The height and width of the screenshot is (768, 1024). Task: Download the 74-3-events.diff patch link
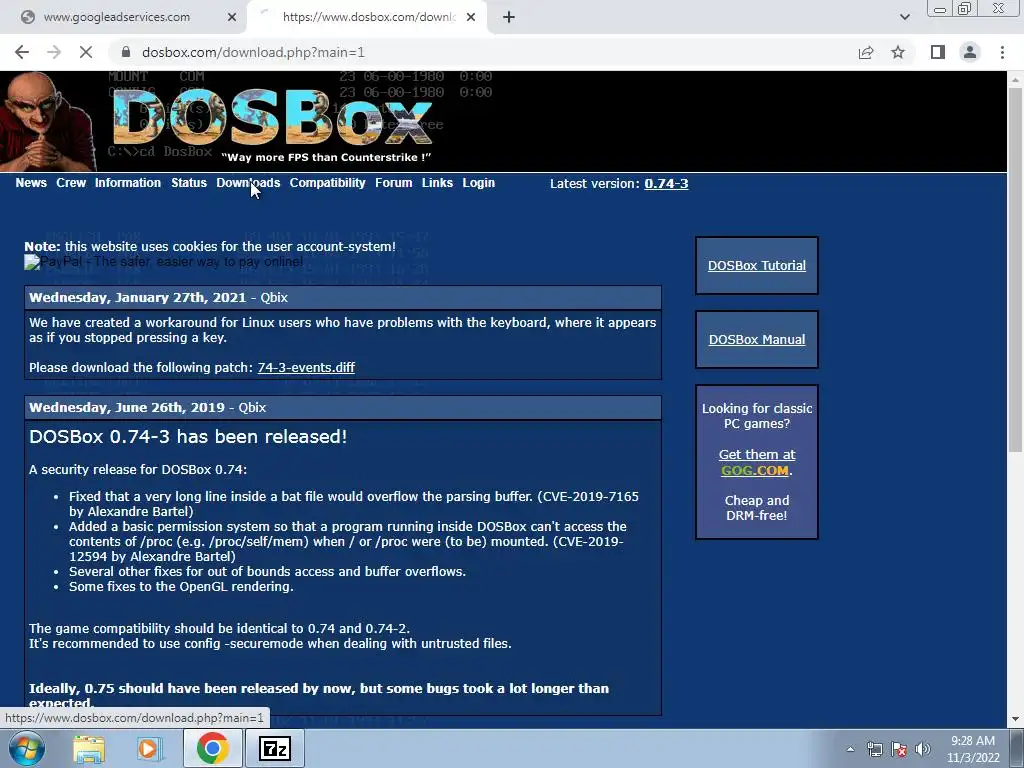tap(306, 367)
